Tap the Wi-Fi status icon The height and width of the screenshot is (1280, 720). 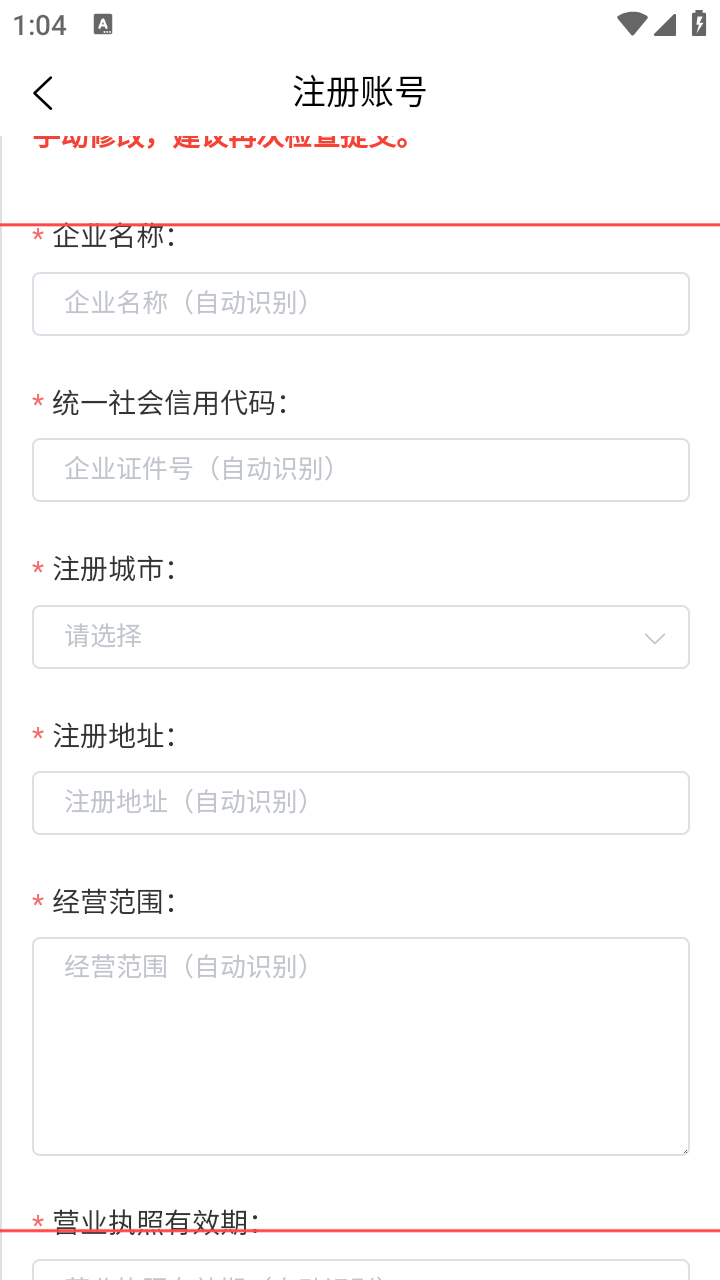pyautogui.click(x=631, y=24)
